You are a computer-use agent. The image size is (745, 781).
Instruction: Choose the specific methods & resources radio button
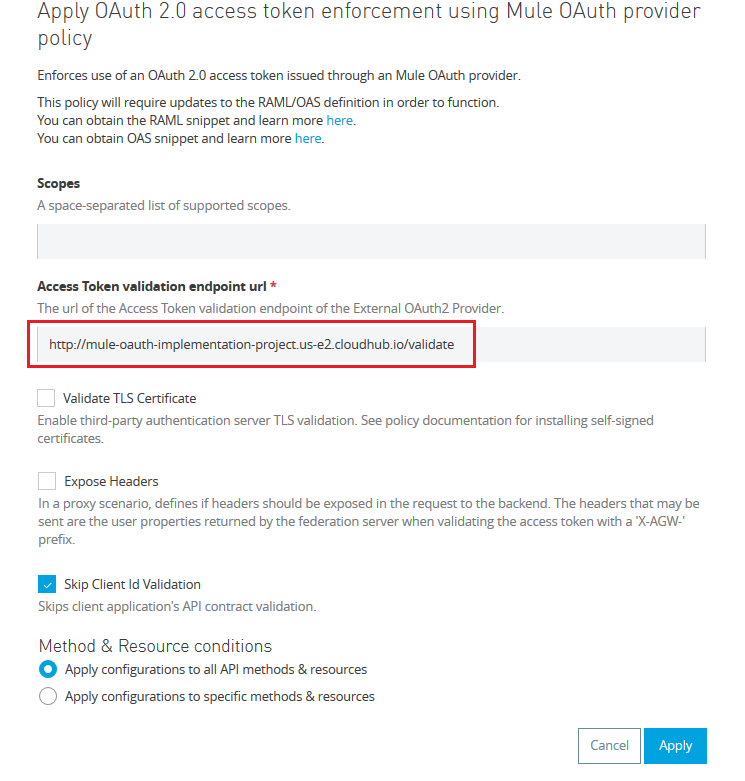pos(47,696)
